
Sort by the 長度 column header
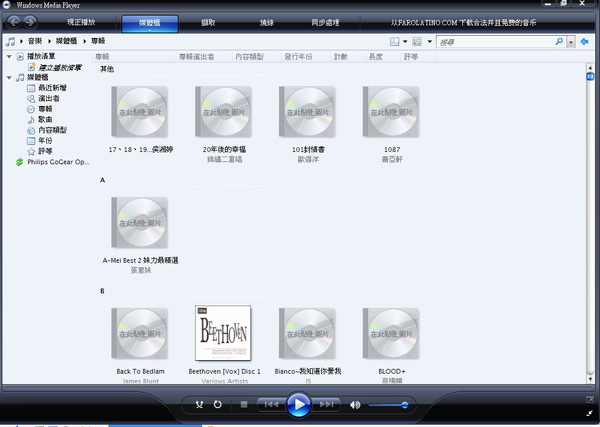383,57
